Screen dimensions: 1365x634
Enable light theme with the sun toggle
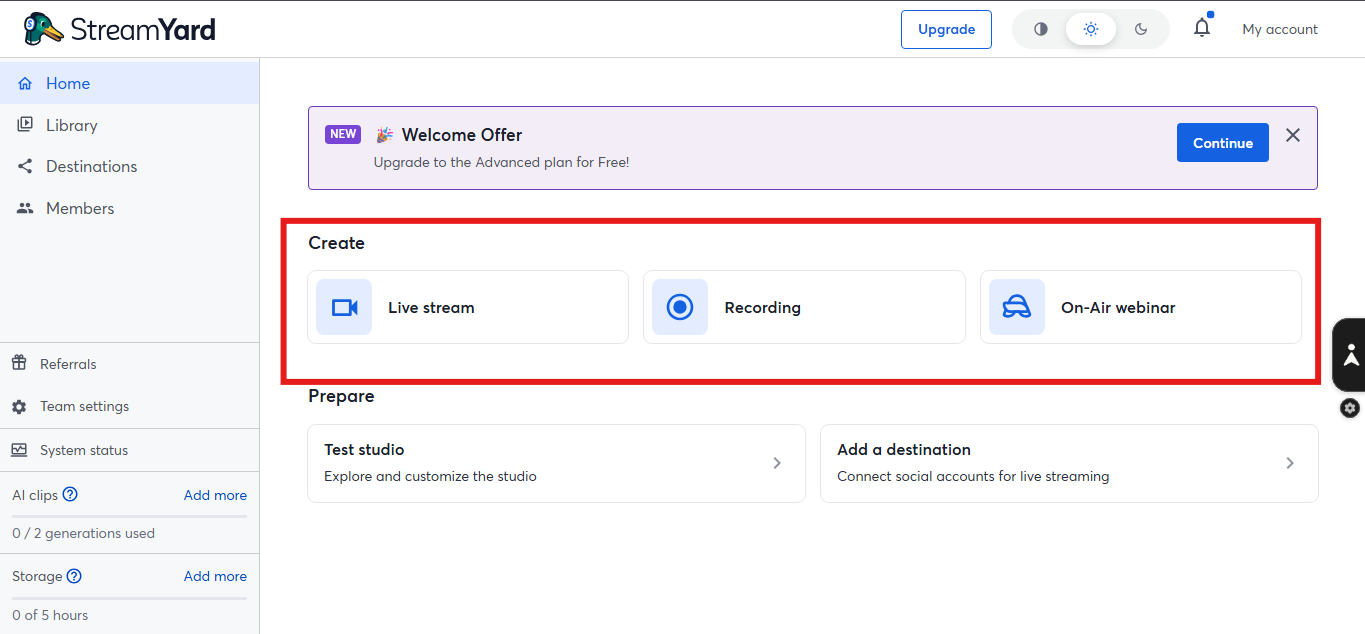pyautogui.click(x=1090, y=29)
